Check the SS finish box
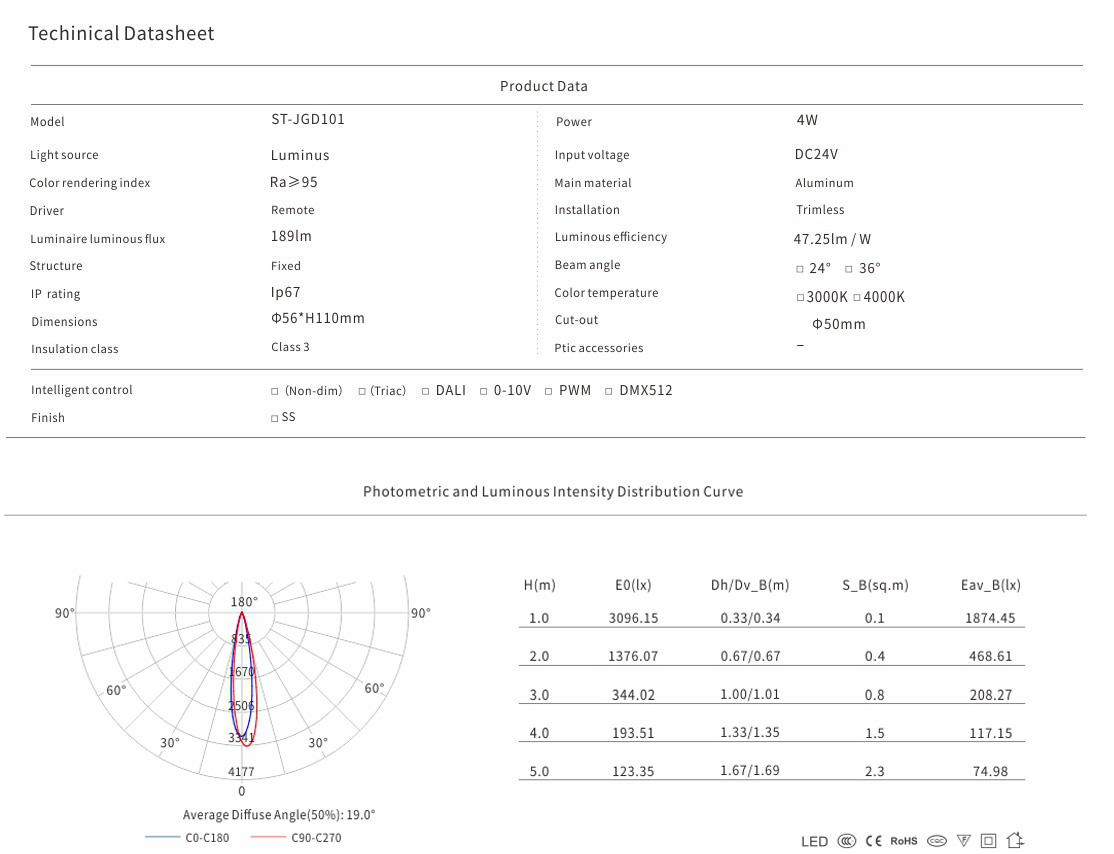Image resolution: width=1114 pixels, height=854 pixels. (x=275, y=418)
